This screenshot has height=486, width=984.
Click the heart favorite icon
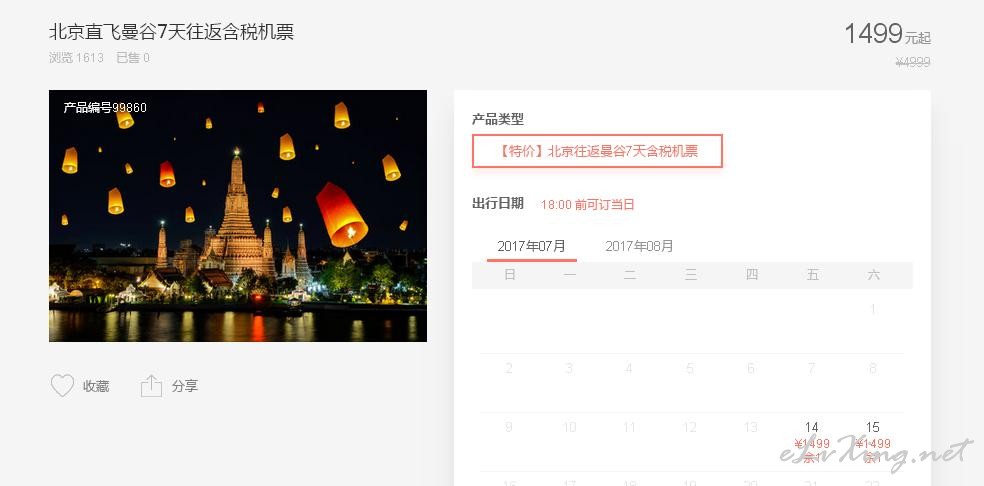click(62, 386)
